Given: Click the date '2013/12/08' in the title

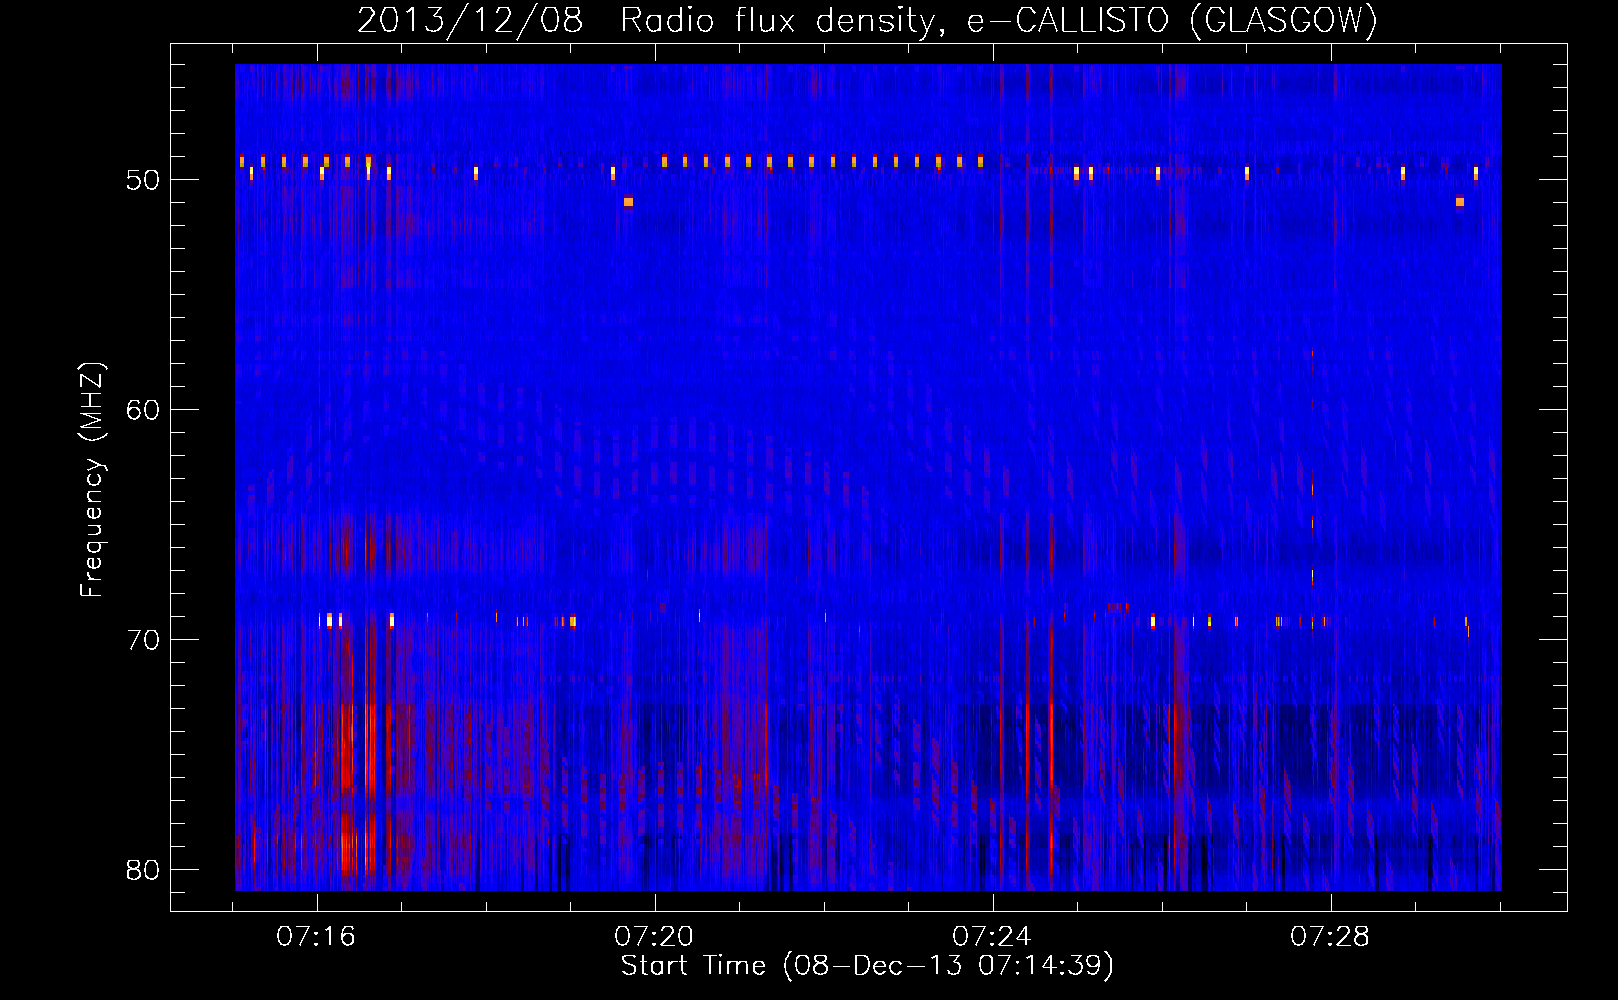Looking at the screenshot, I should (470, 20).
